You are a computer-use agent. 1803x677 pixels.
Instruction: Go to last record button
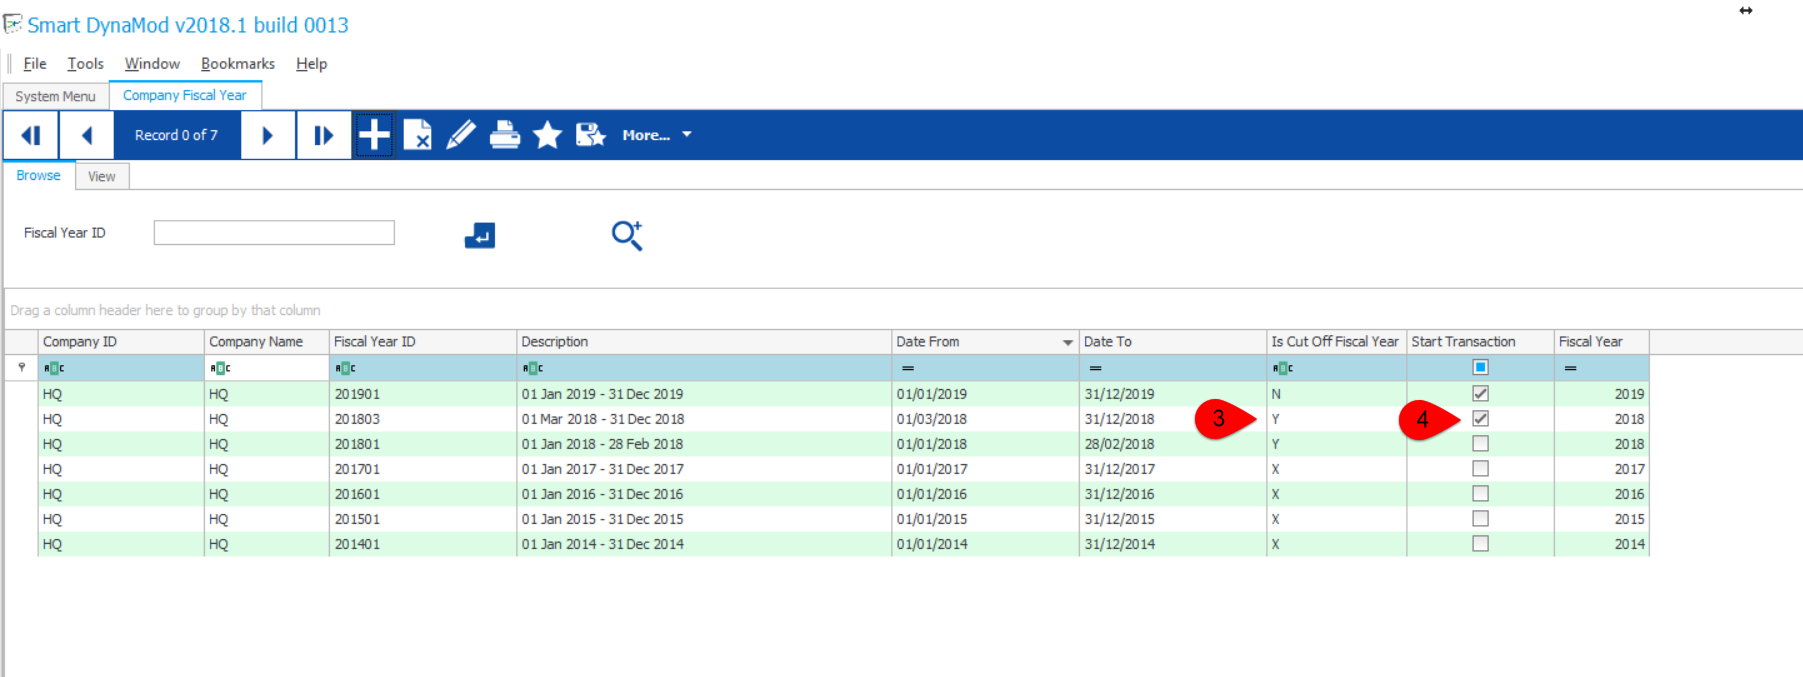click(324, 135)
